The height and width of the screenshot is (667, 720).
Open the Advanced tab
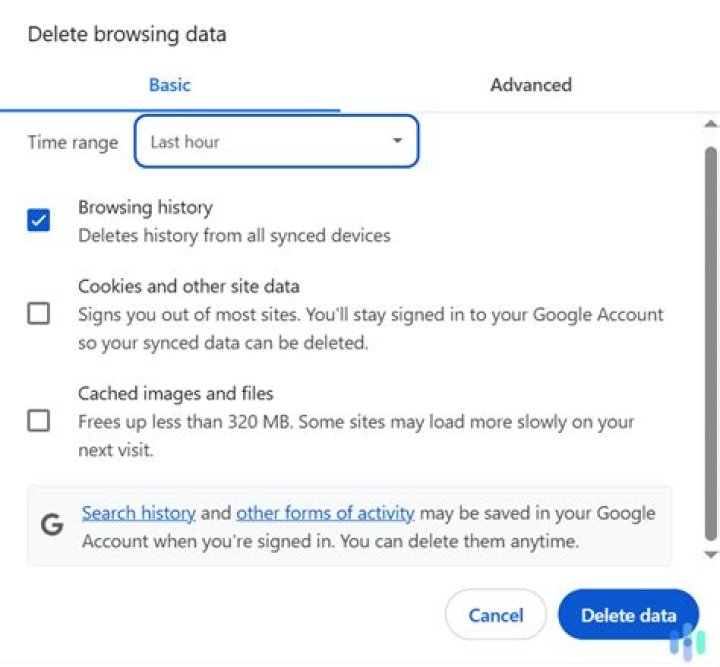pyautogui.click(x=530, y=85)
